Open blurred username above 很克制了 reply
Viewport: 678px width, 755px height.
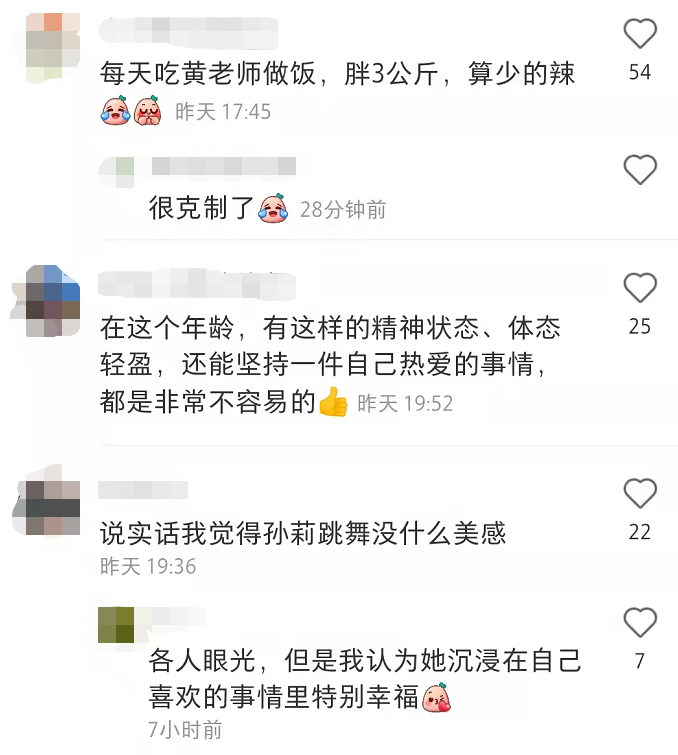click(x=224, y=167)
